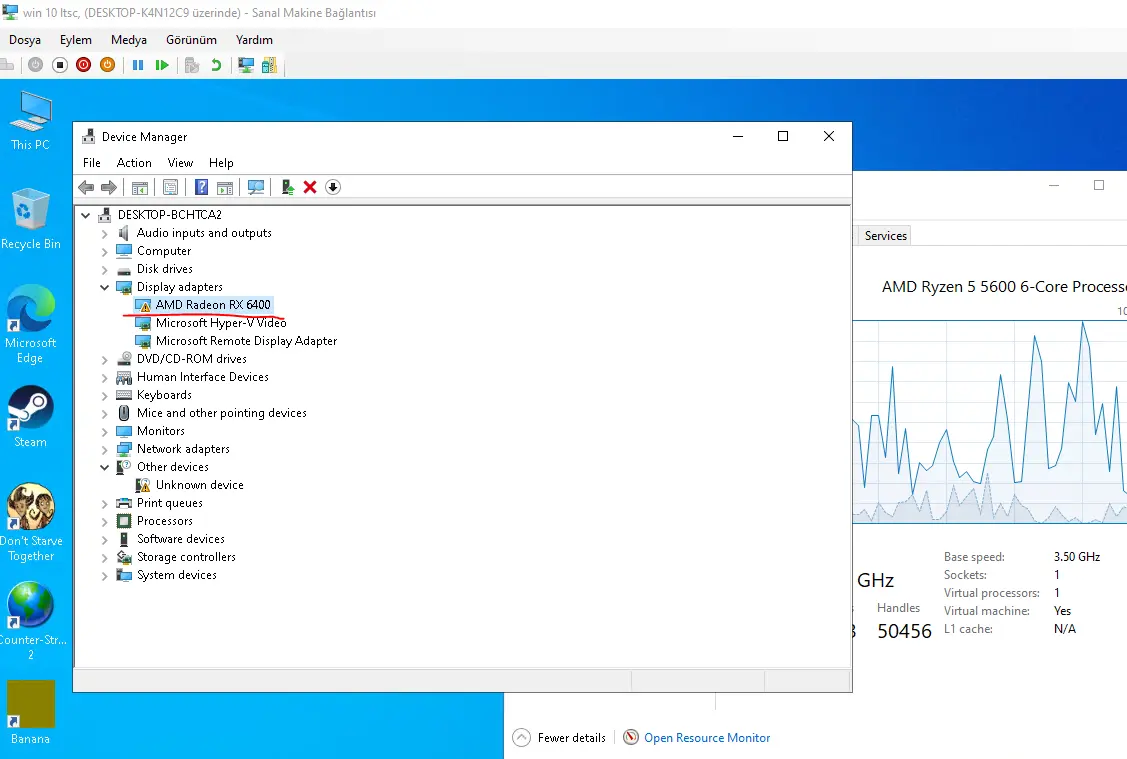The width and height of the screenshot is (1127, 759).
Task: Go forward in Device Manager toolbar
Action: [x=109, y=188]
